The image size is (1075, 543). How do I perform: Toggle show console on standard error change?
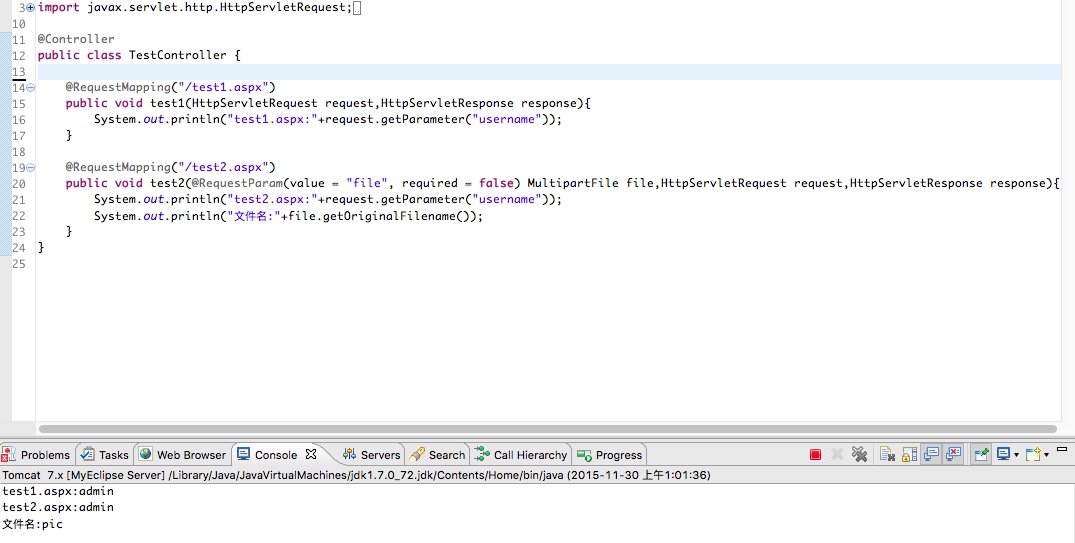pos(953,455)
